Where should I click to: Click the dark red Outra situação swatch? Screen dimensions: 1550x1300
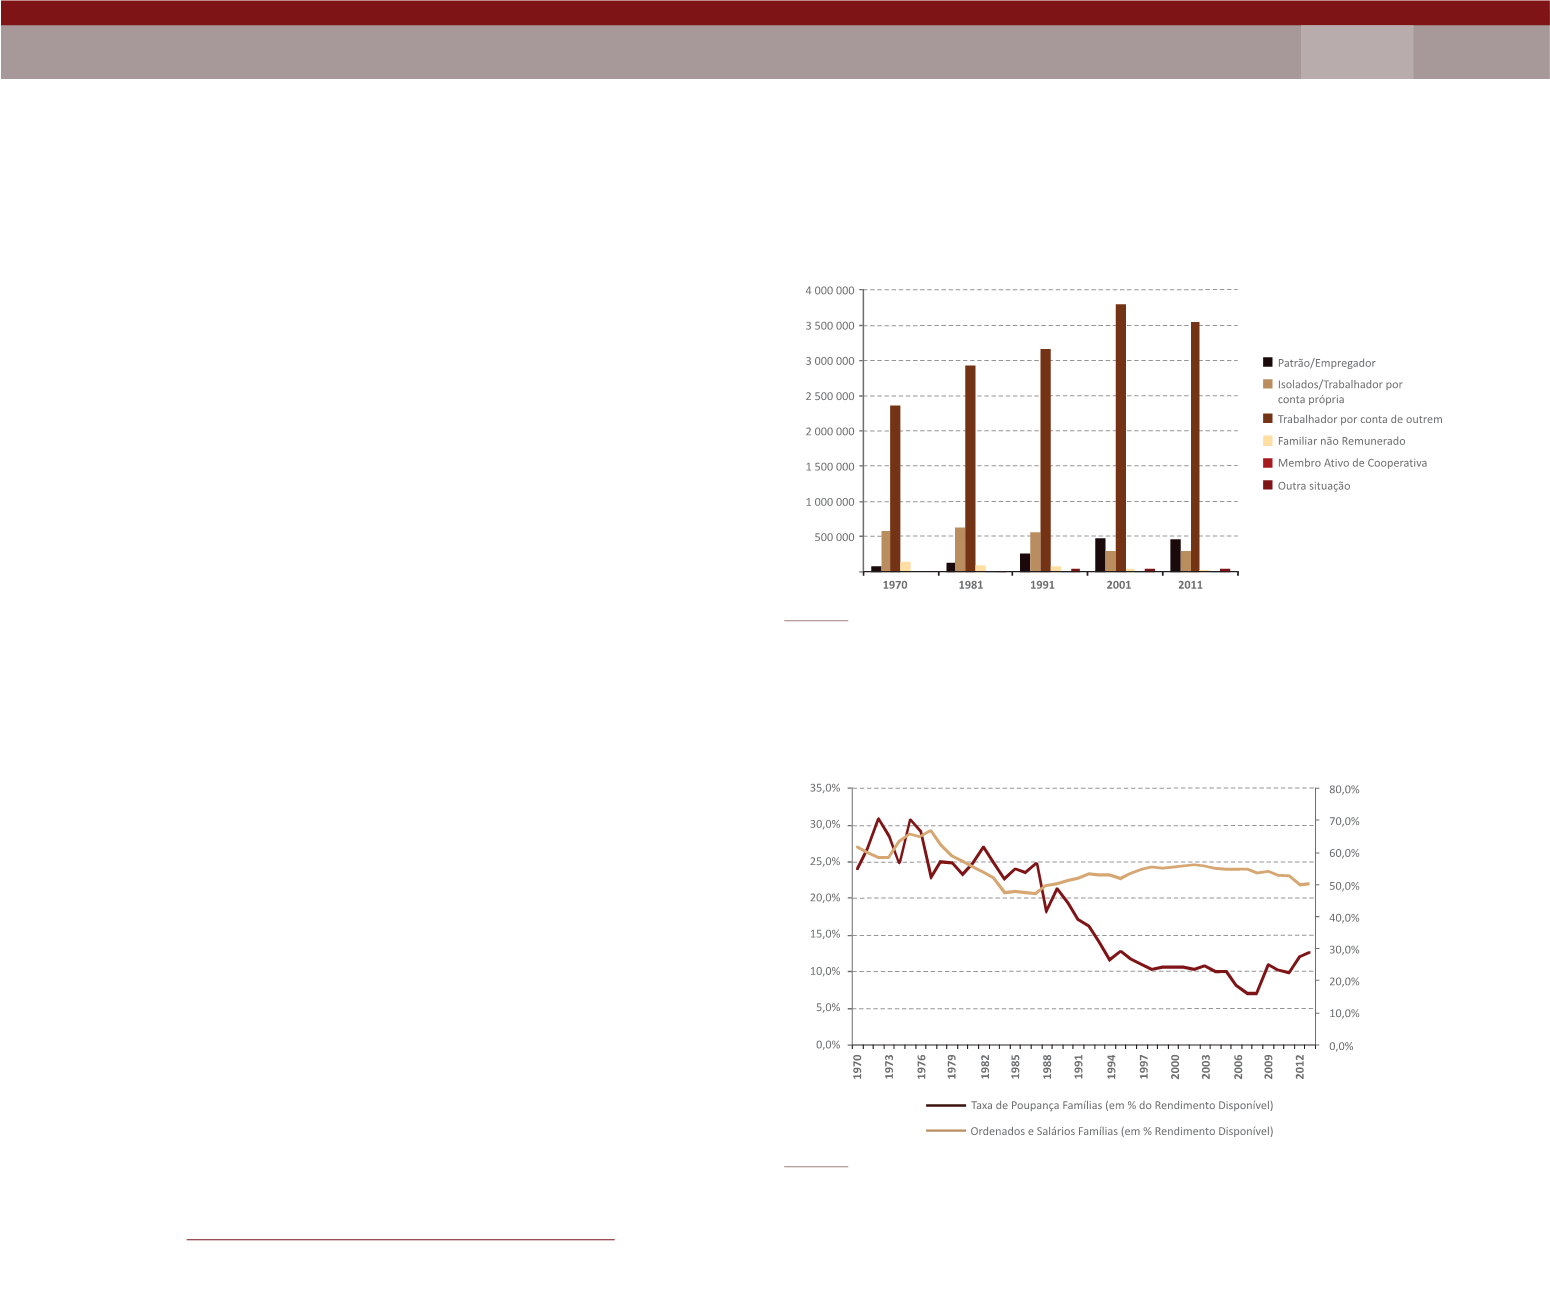pos(1268,485)
